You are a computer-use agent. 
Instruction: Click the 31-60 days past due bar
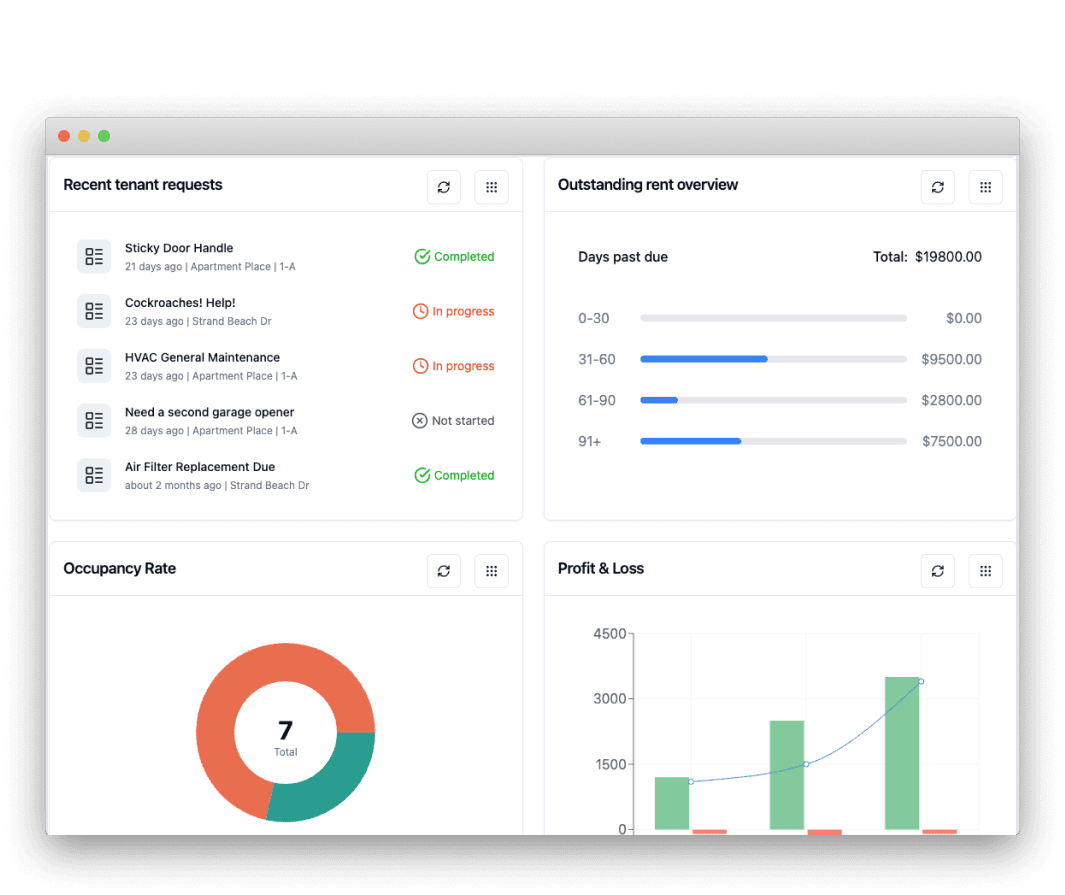(773, 359)
